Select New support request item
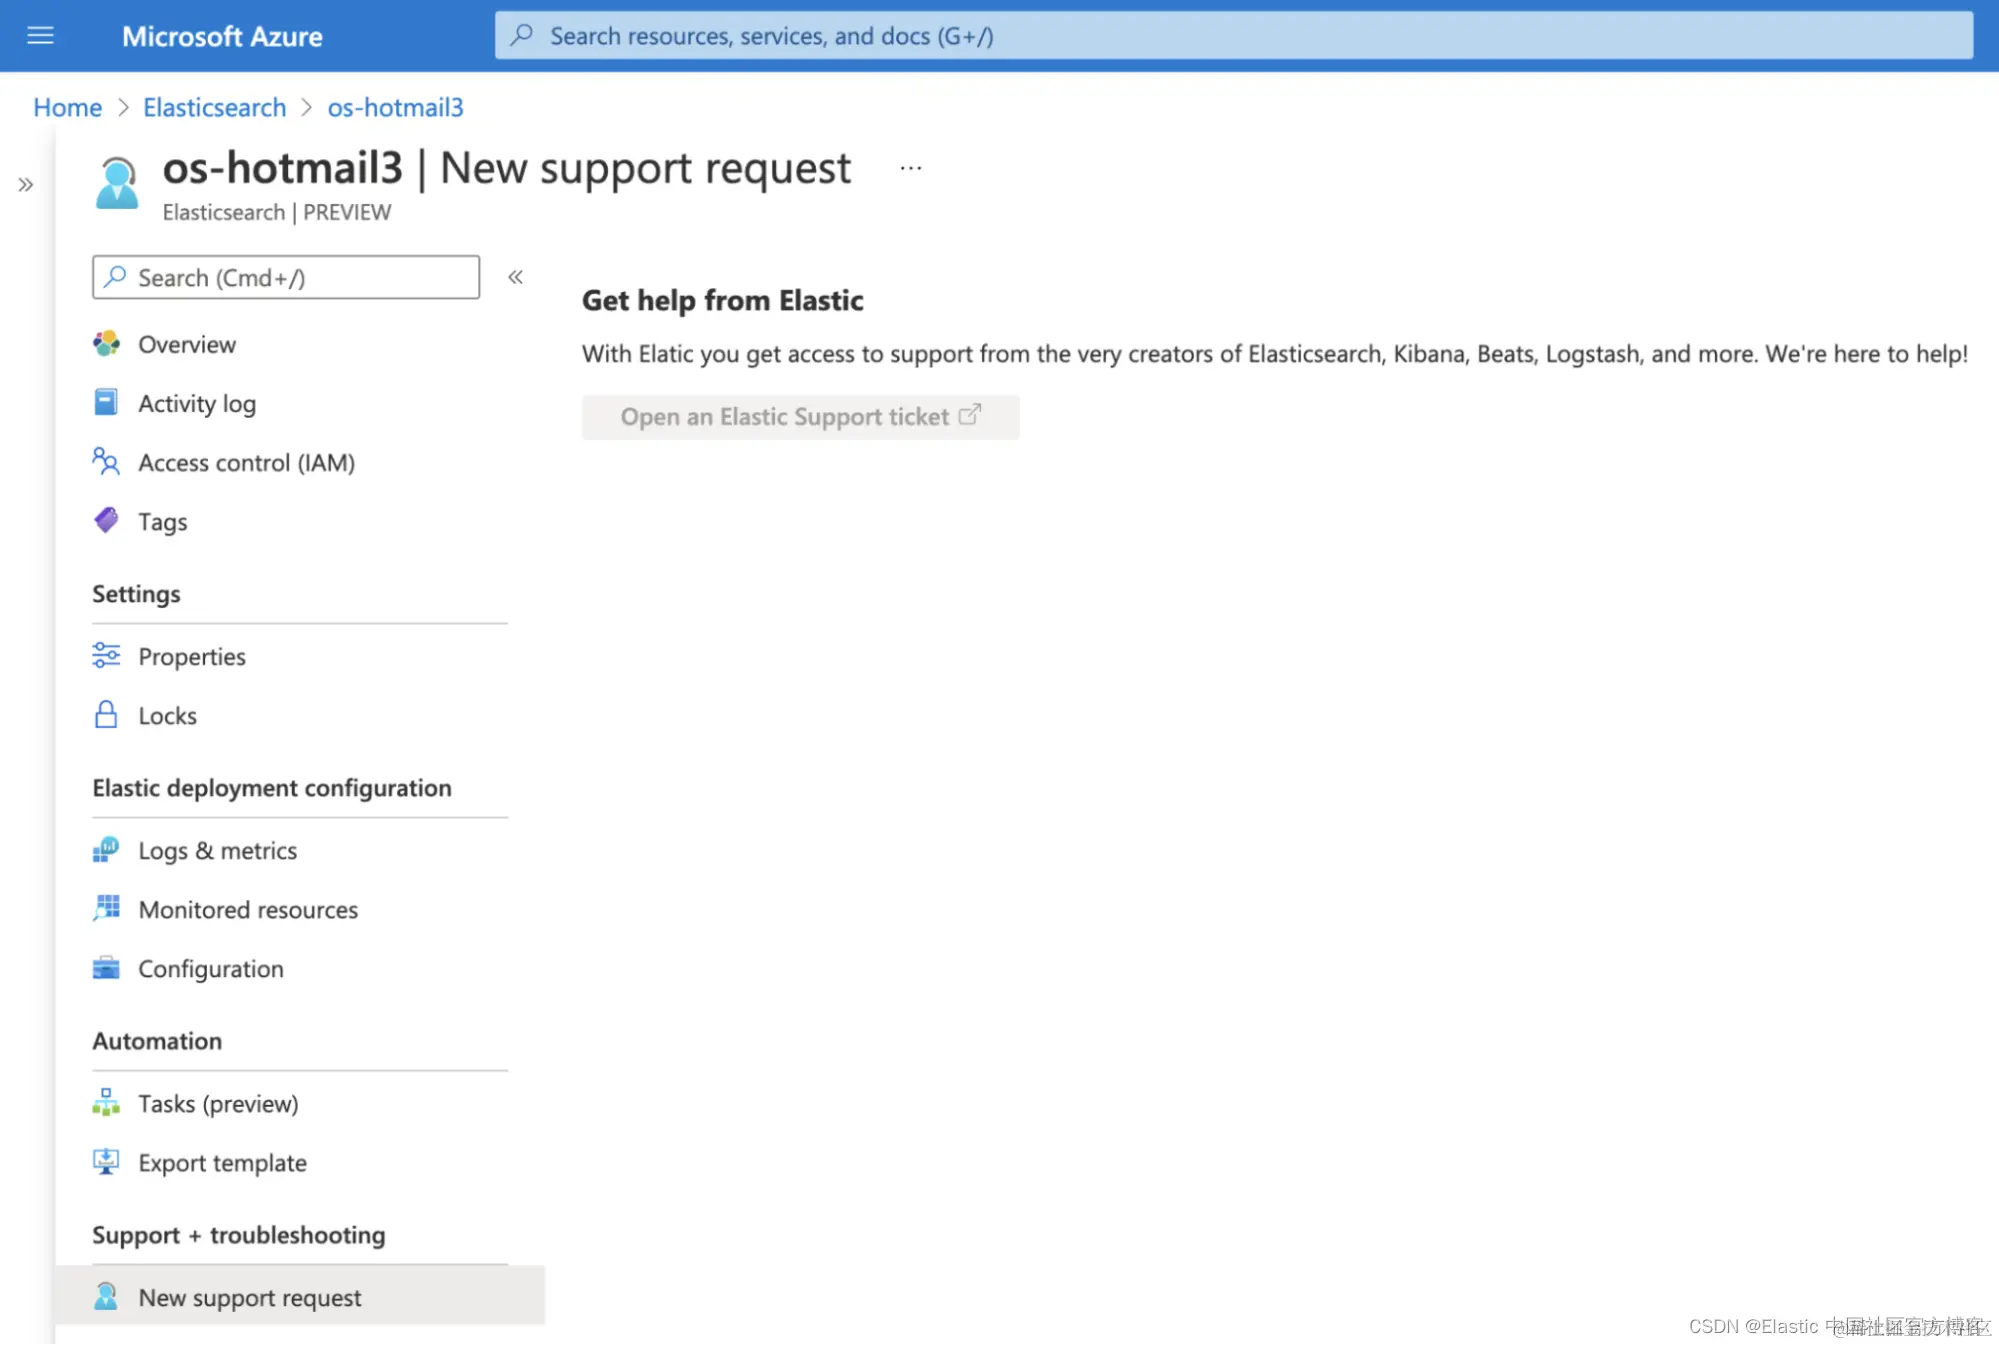1999x1345 pixels. tap(249, 1297)
